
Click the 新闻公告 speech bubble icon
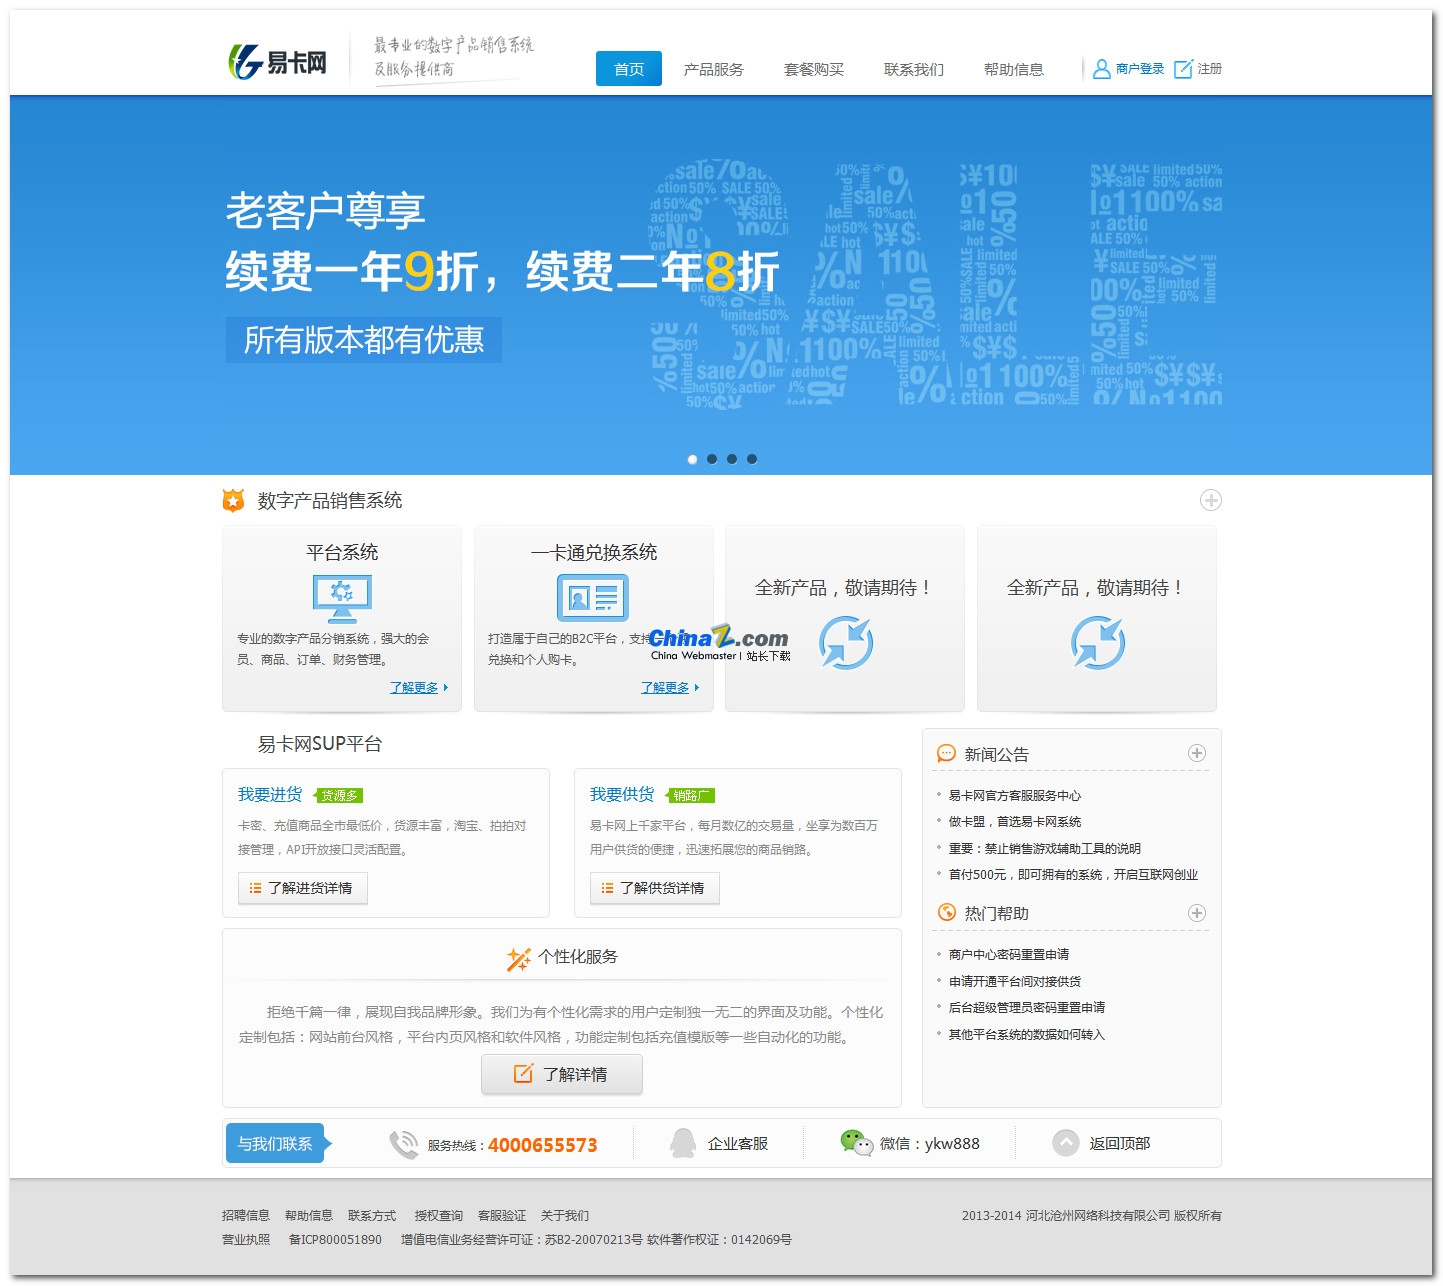coord(946,753)
